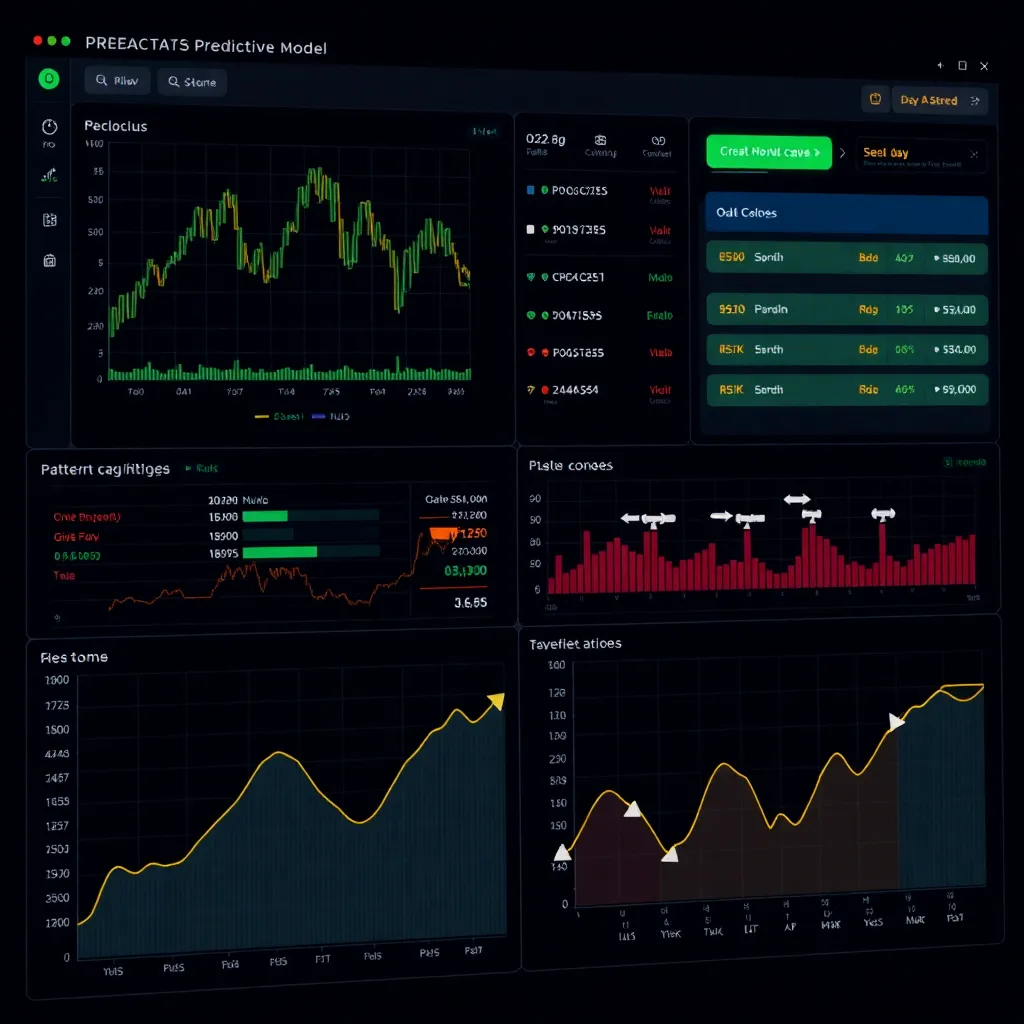
Task: Click the link icon in list header
Action: pyautogui.click(x=658, y=141)
